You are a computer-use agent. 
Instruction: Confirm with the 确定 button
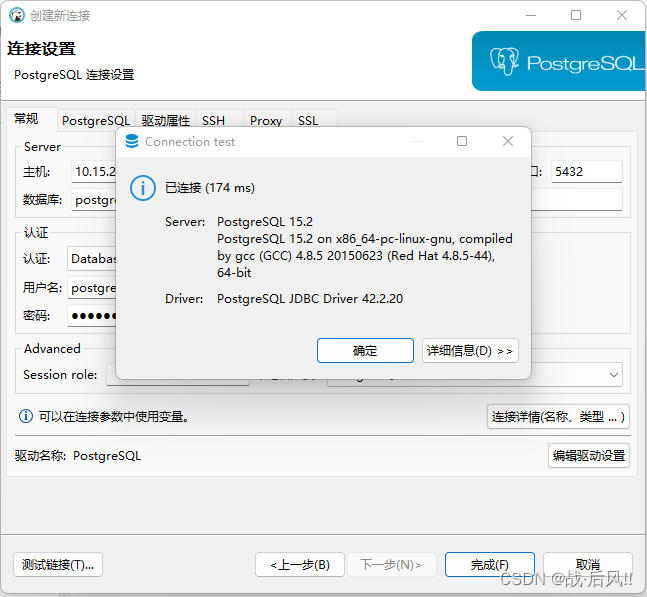click(365, 351)
